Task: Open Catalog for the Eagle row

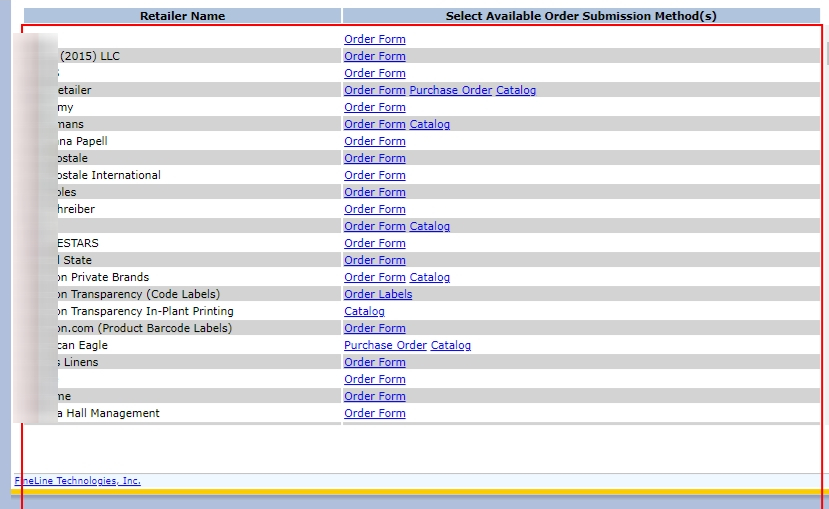Action: pos(450,345)
